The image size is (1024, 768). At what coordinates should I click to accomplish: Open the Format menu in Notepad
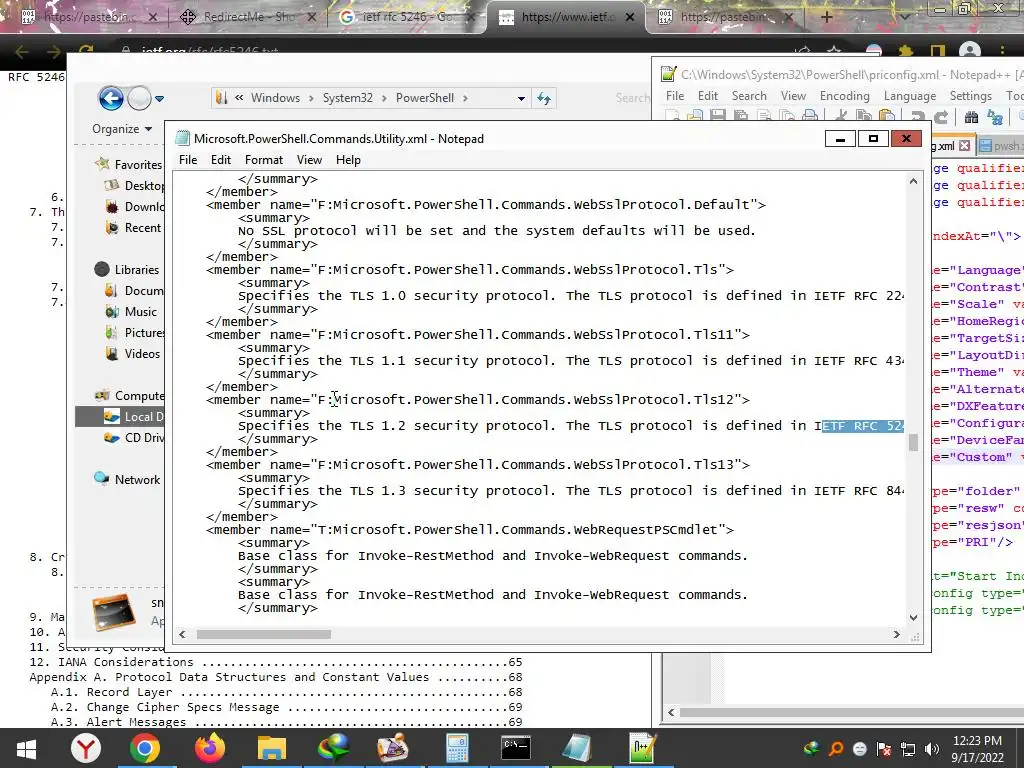click(264, 160)
